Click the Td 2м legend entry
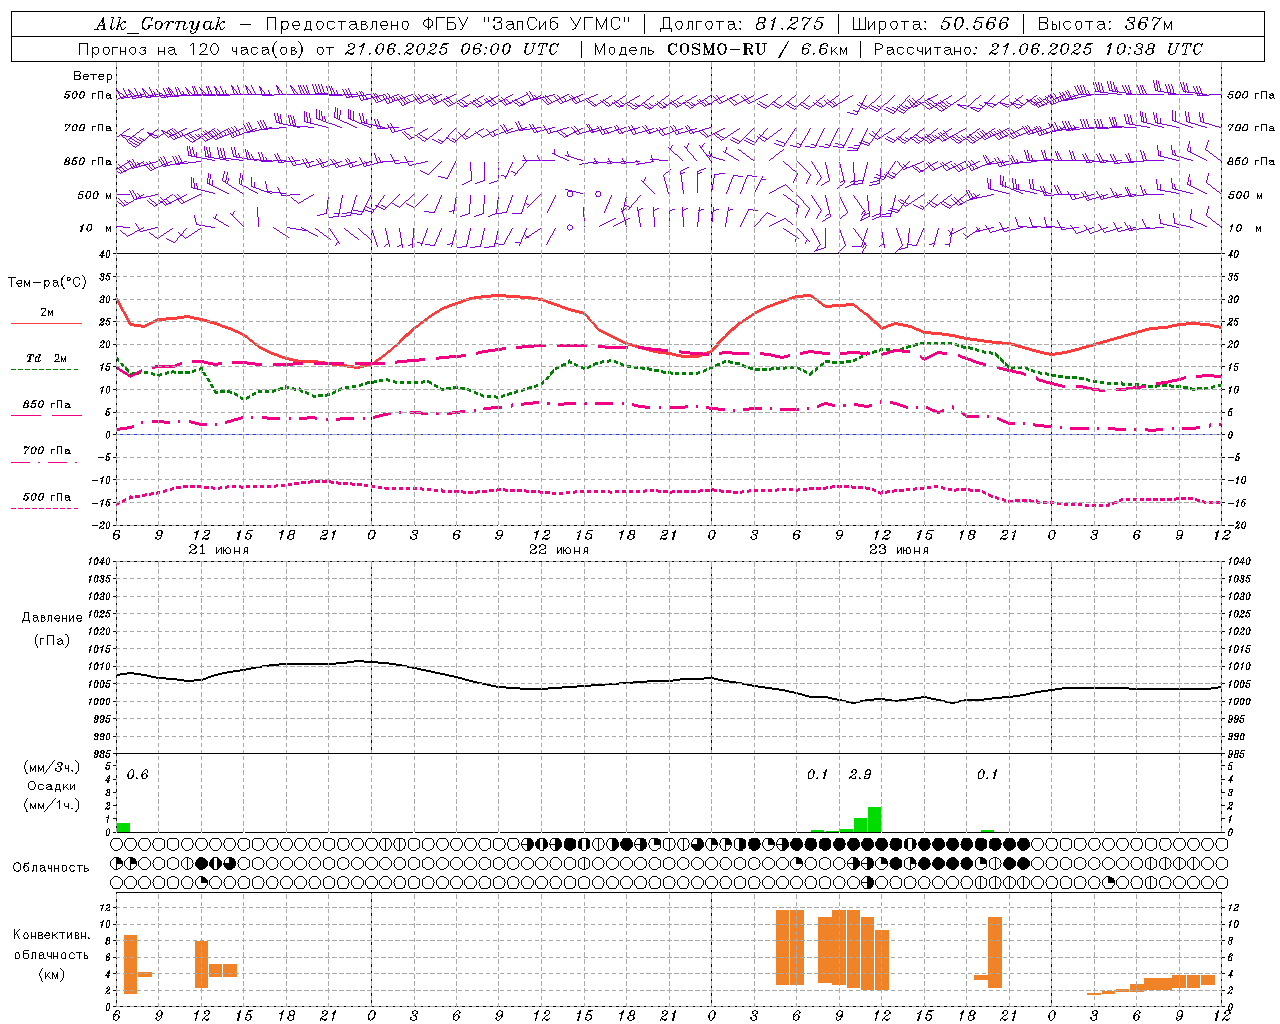 [47, 358]
